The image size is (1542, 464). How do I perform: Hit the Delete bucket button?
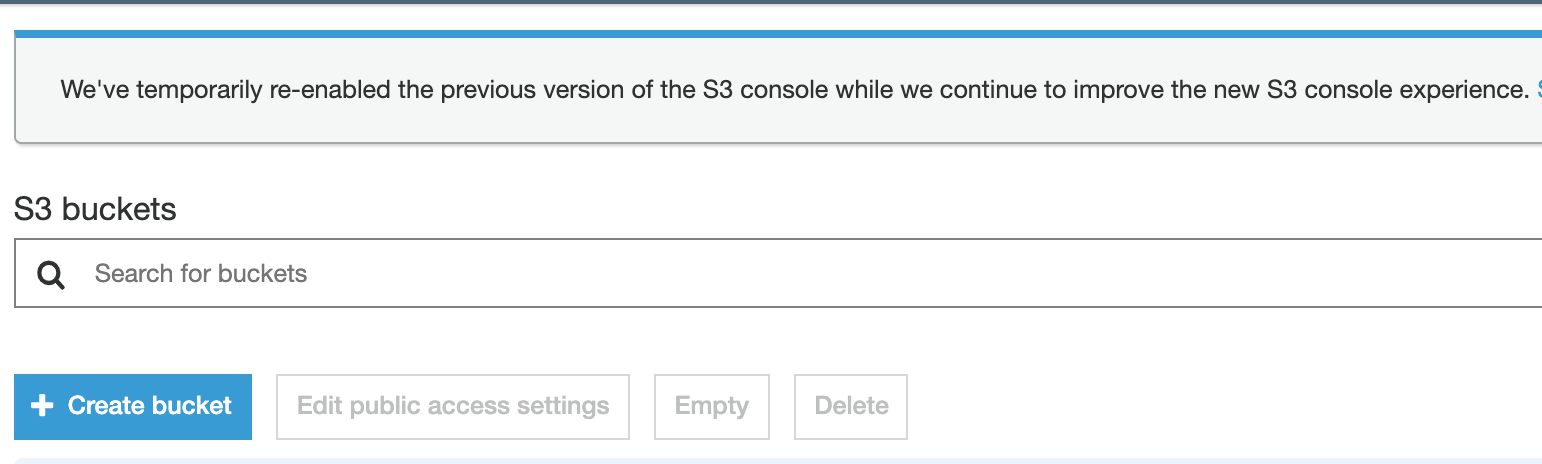click(851, 406)
